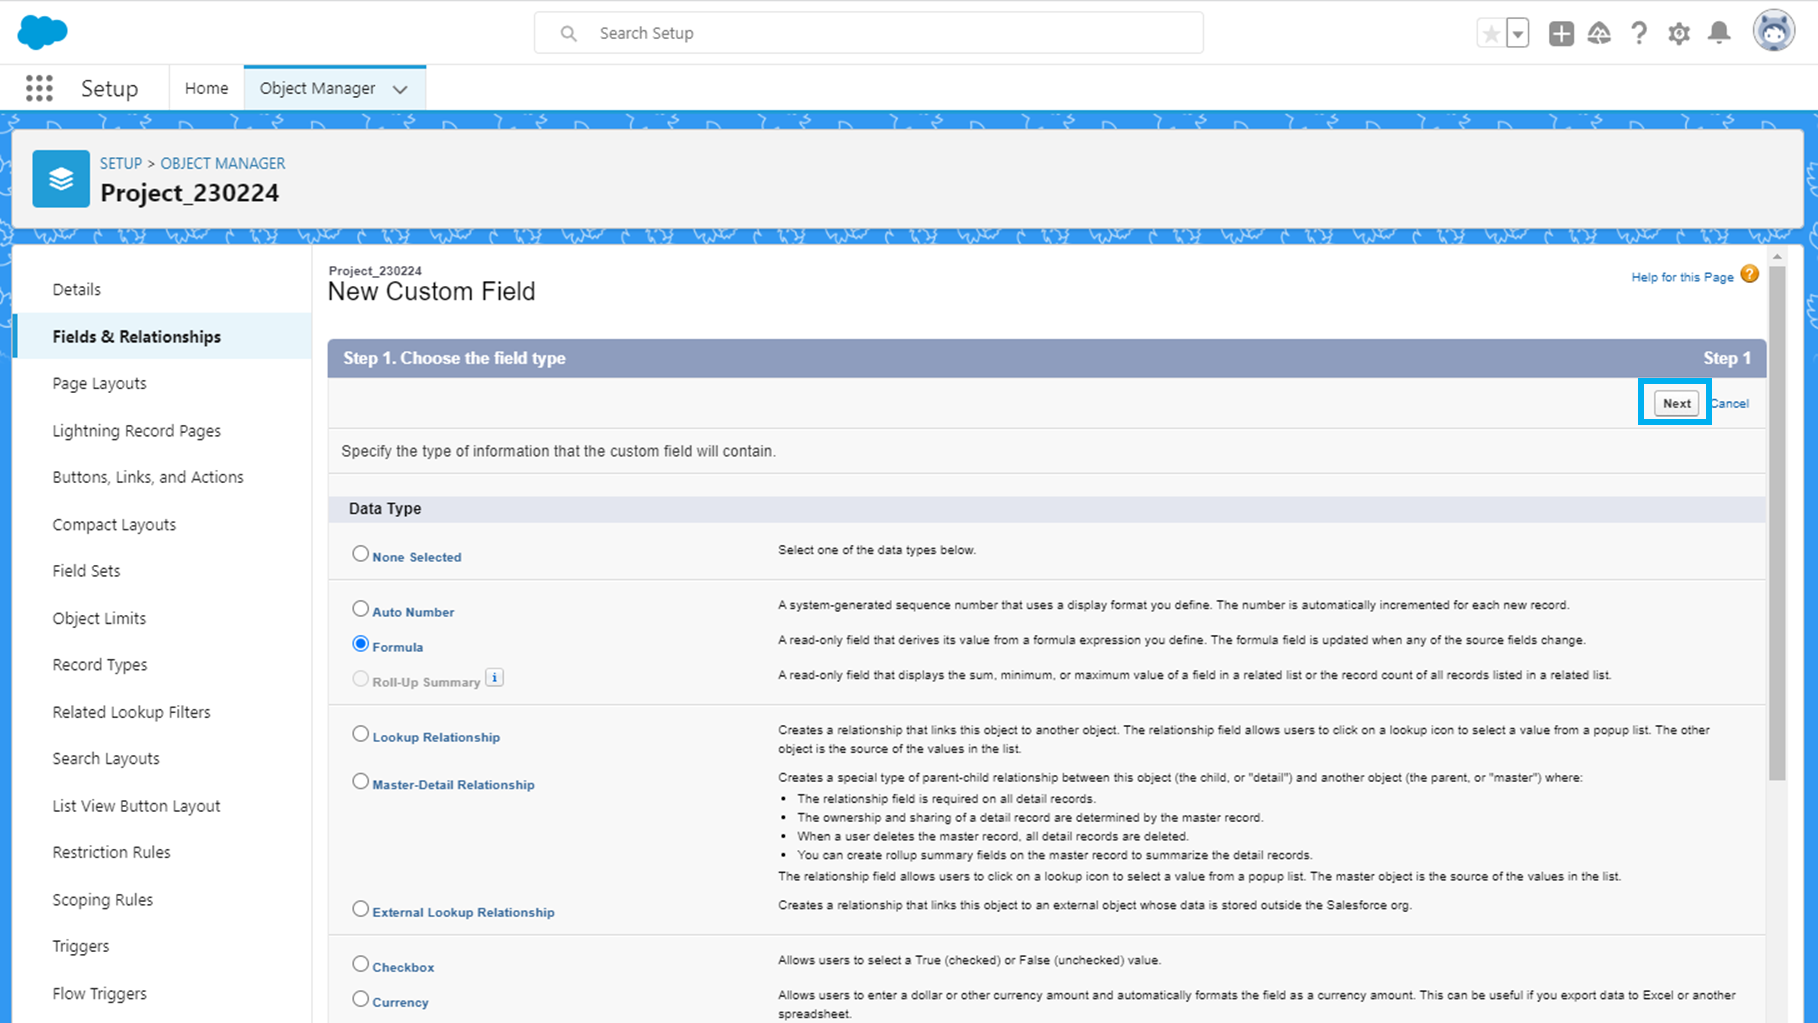Click the page vertical scrollbar thumb
Image resolution: width=1818 pixels, height=1023 pixels.
point(1777,522)
